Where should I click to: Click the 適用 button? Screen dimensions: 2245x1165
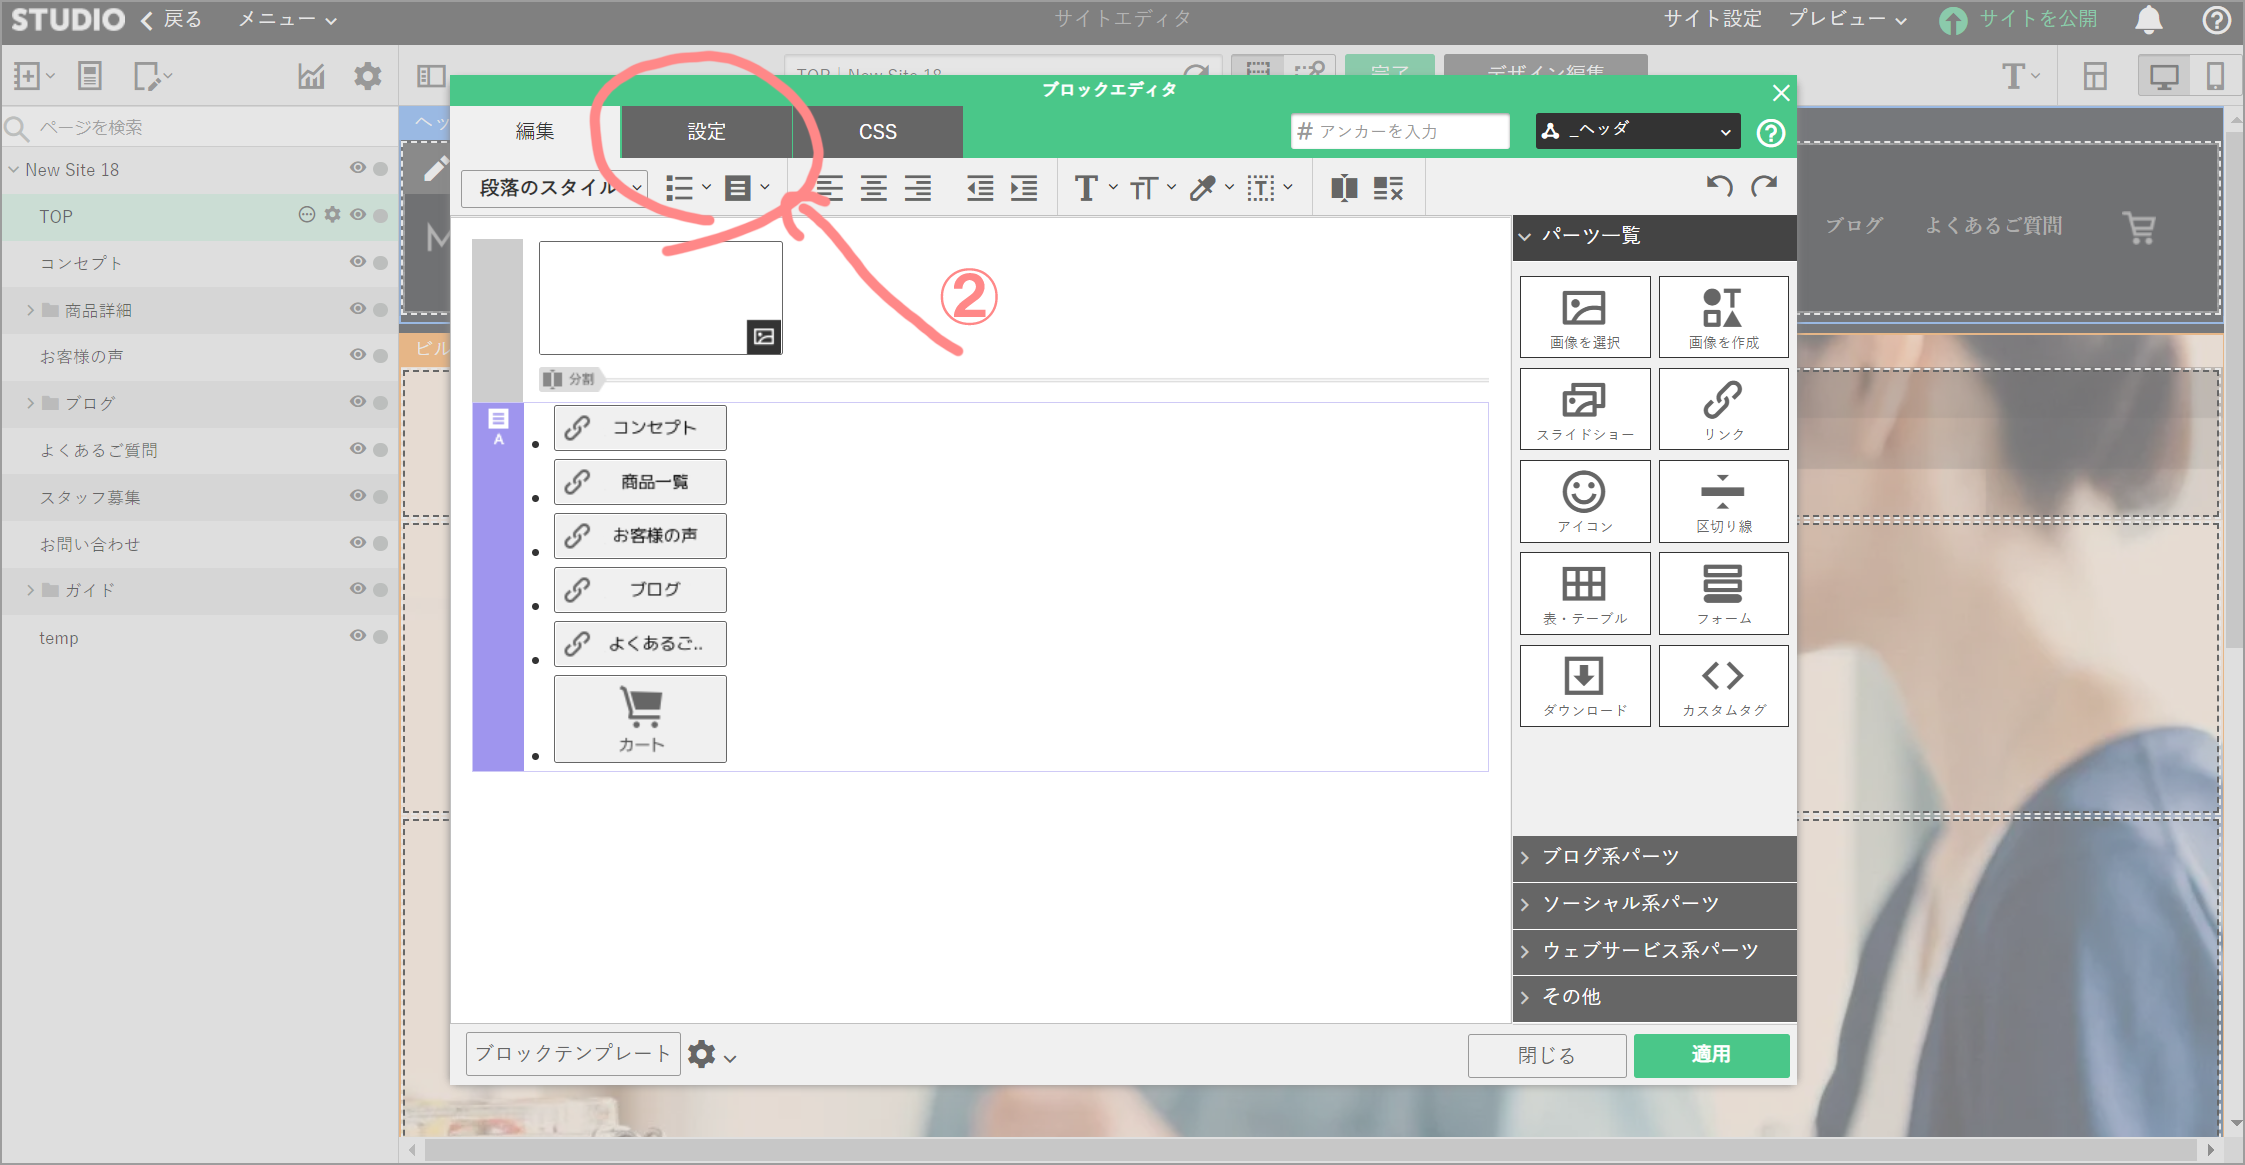(x=1710, y=1055)
